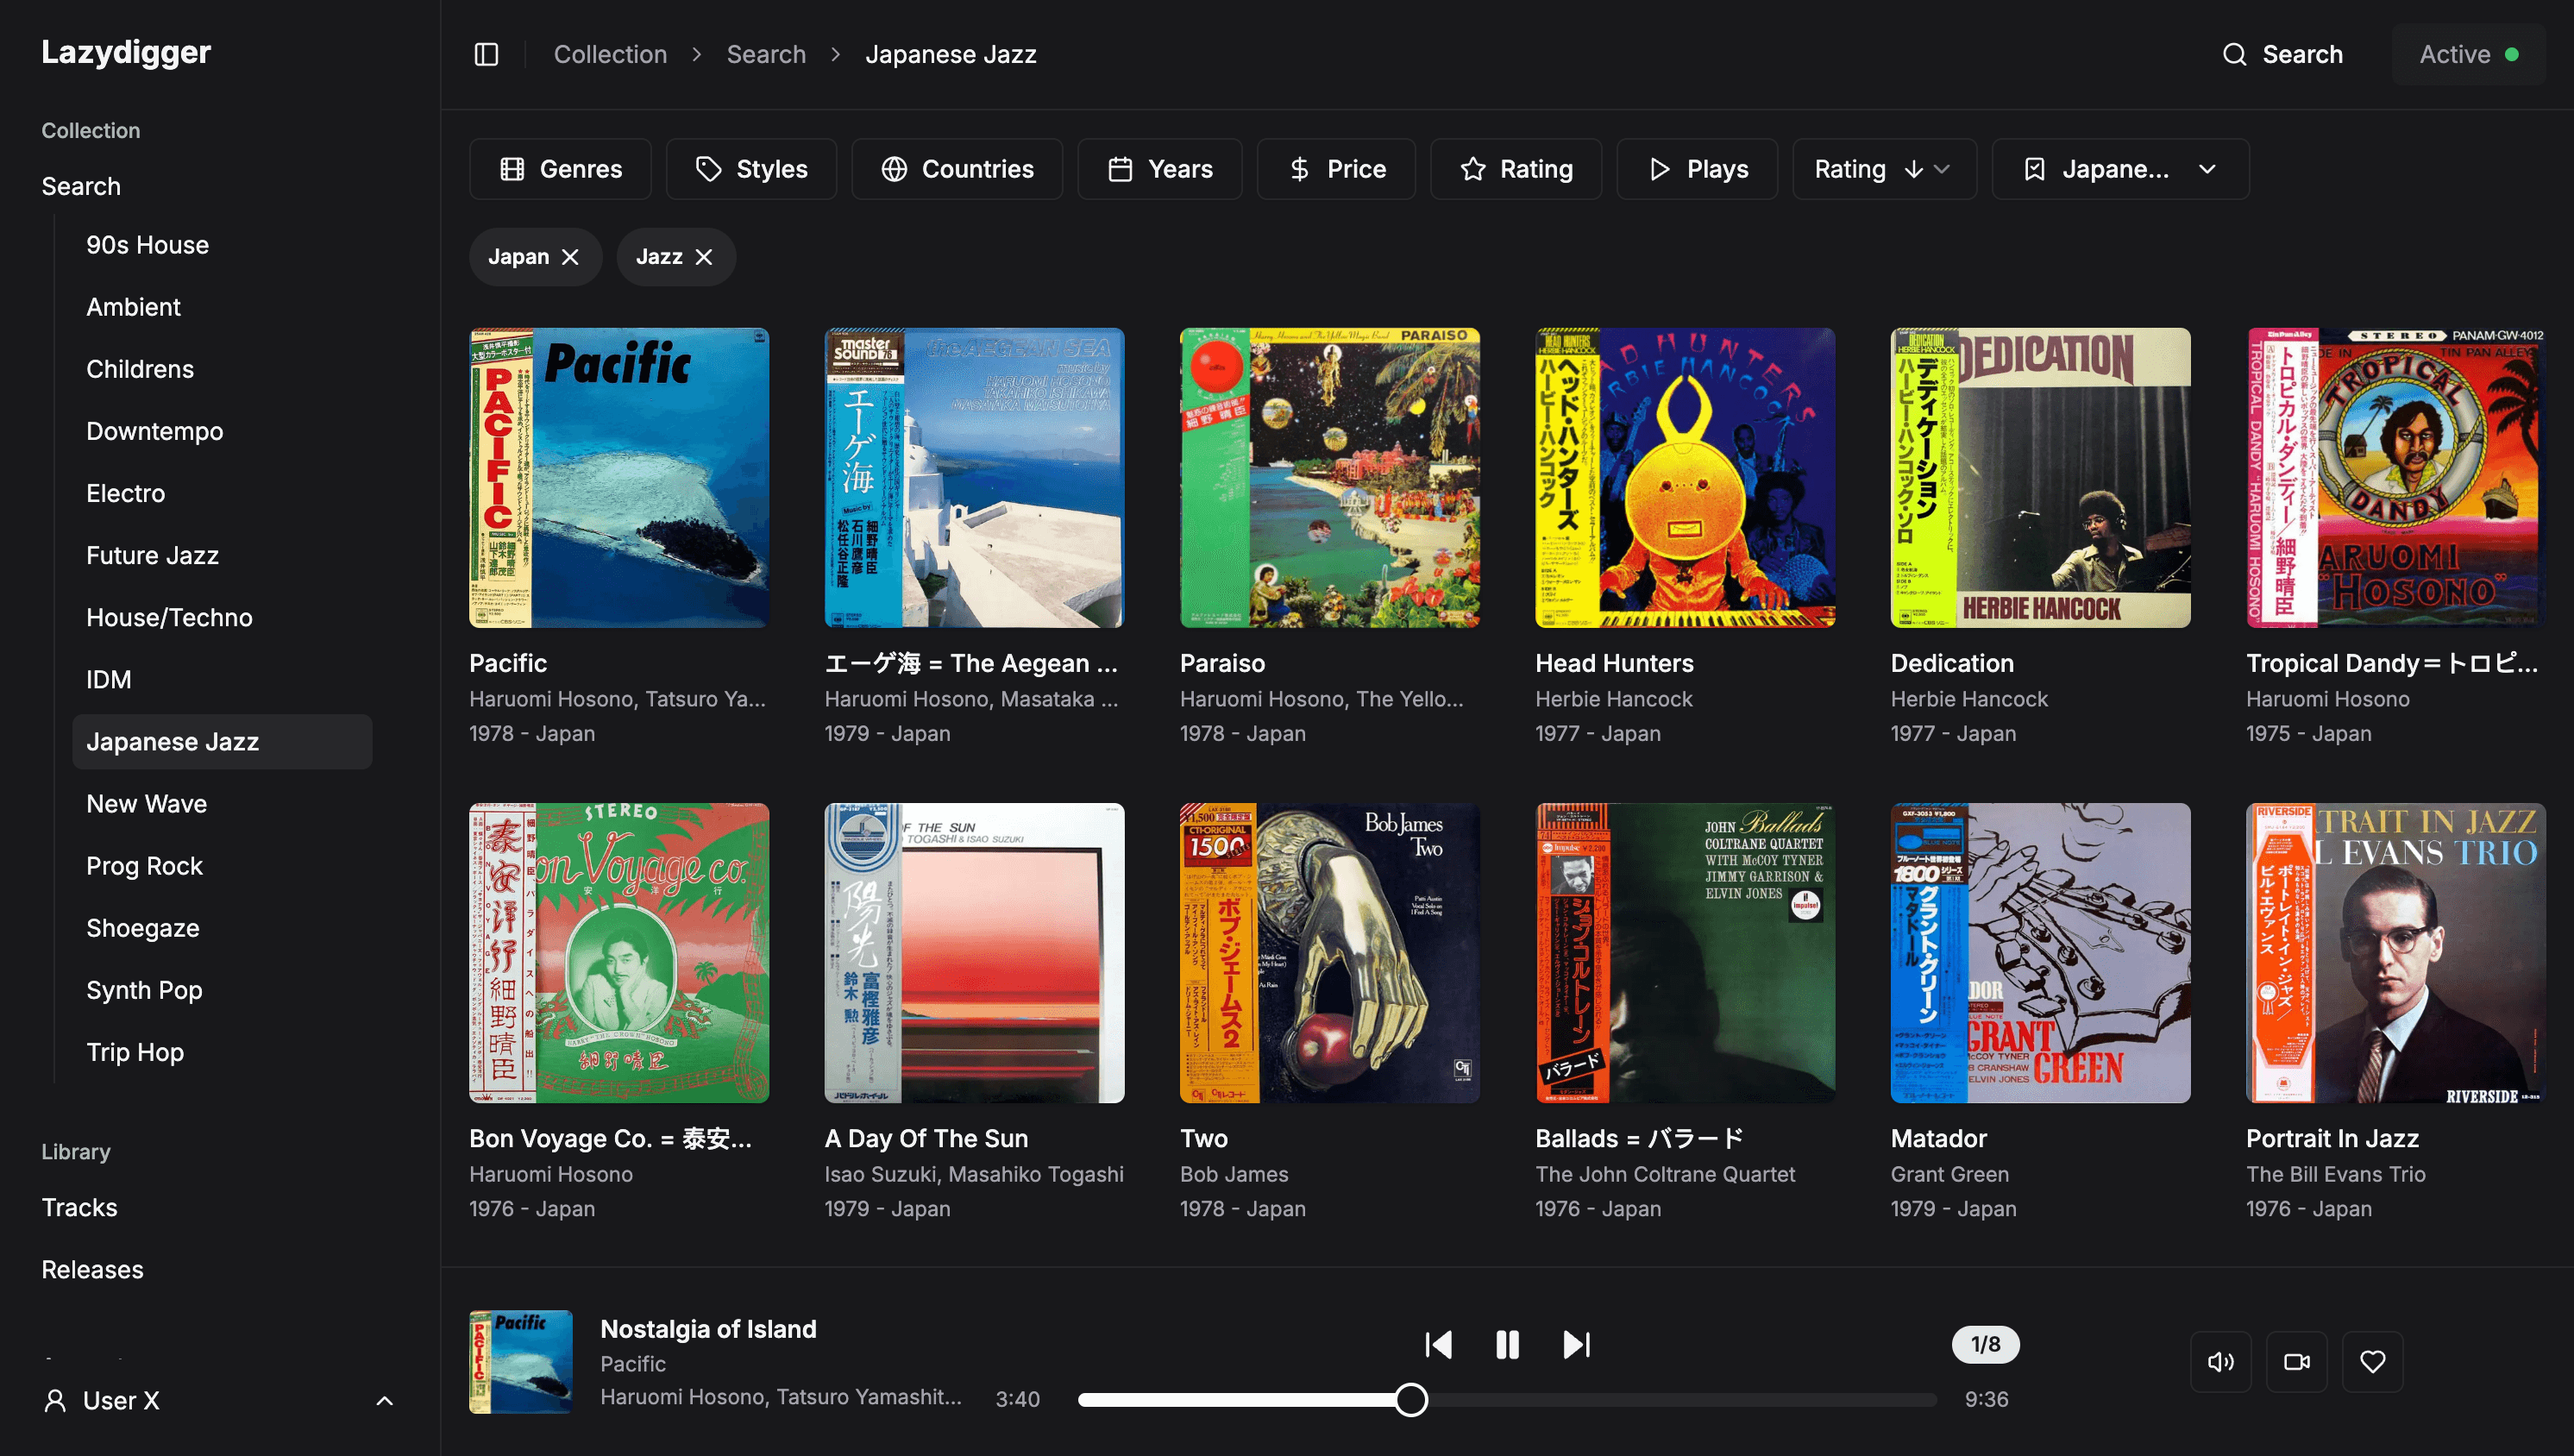Favorite the current track via heart icon

click(x=2373, y=1361)
